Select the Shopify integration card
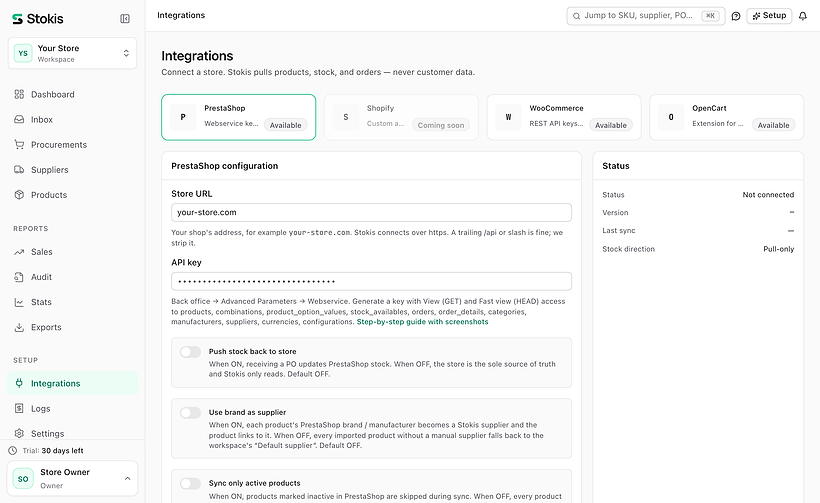 [401, 117]
